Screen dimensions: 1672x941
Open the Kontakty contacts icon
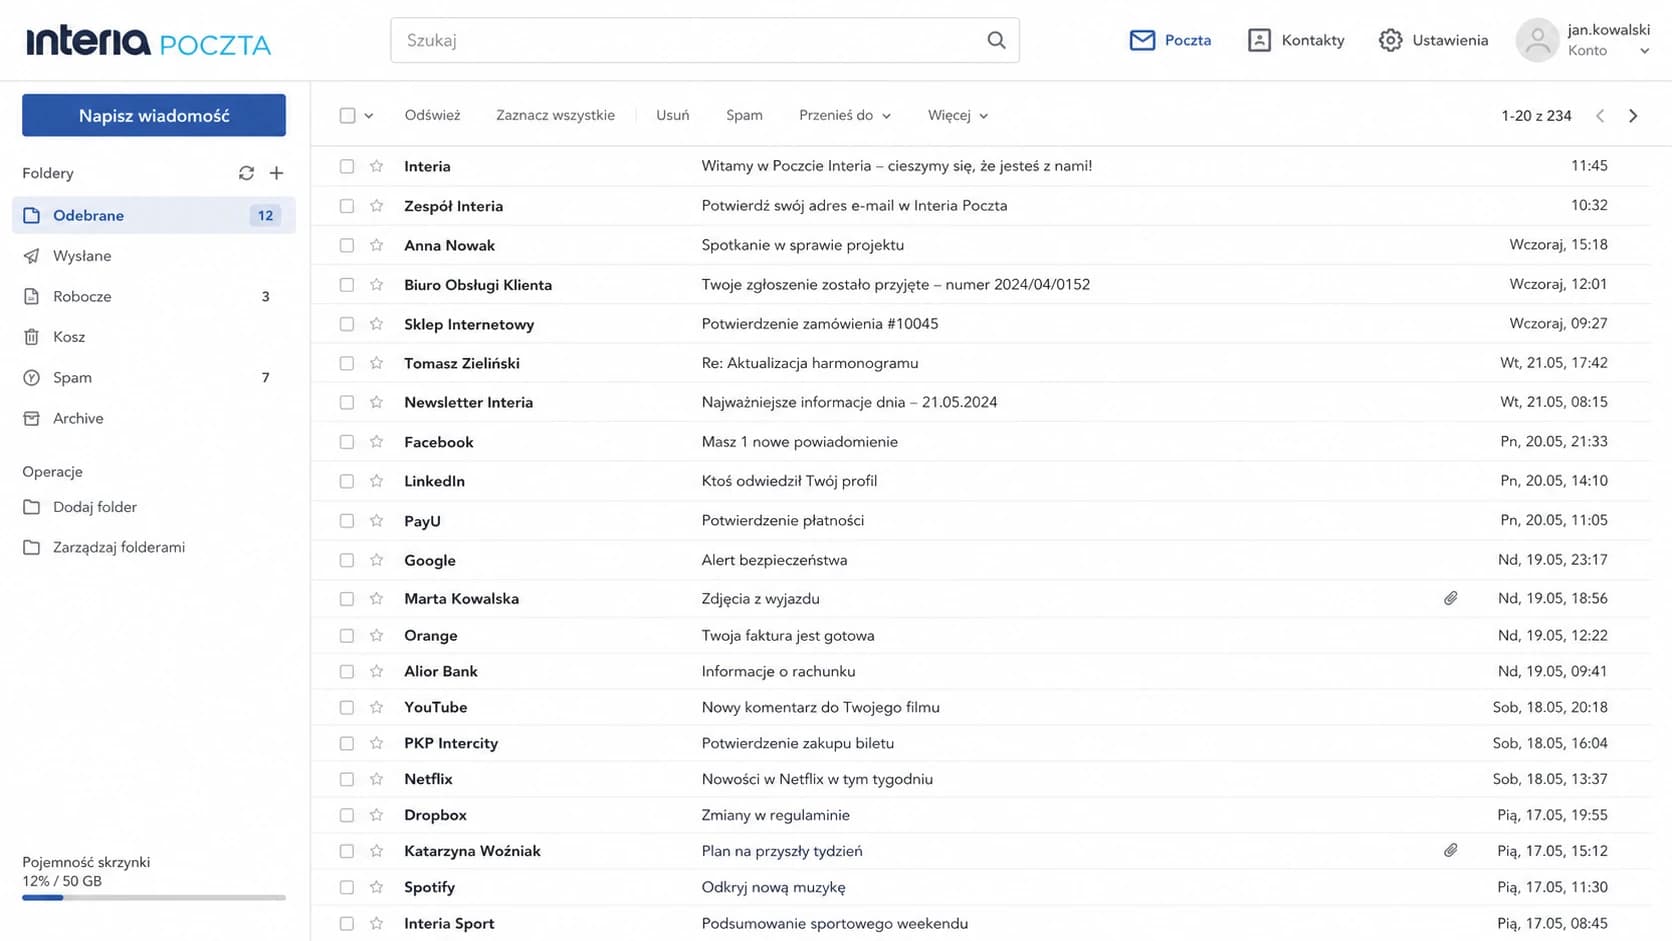1259,40
